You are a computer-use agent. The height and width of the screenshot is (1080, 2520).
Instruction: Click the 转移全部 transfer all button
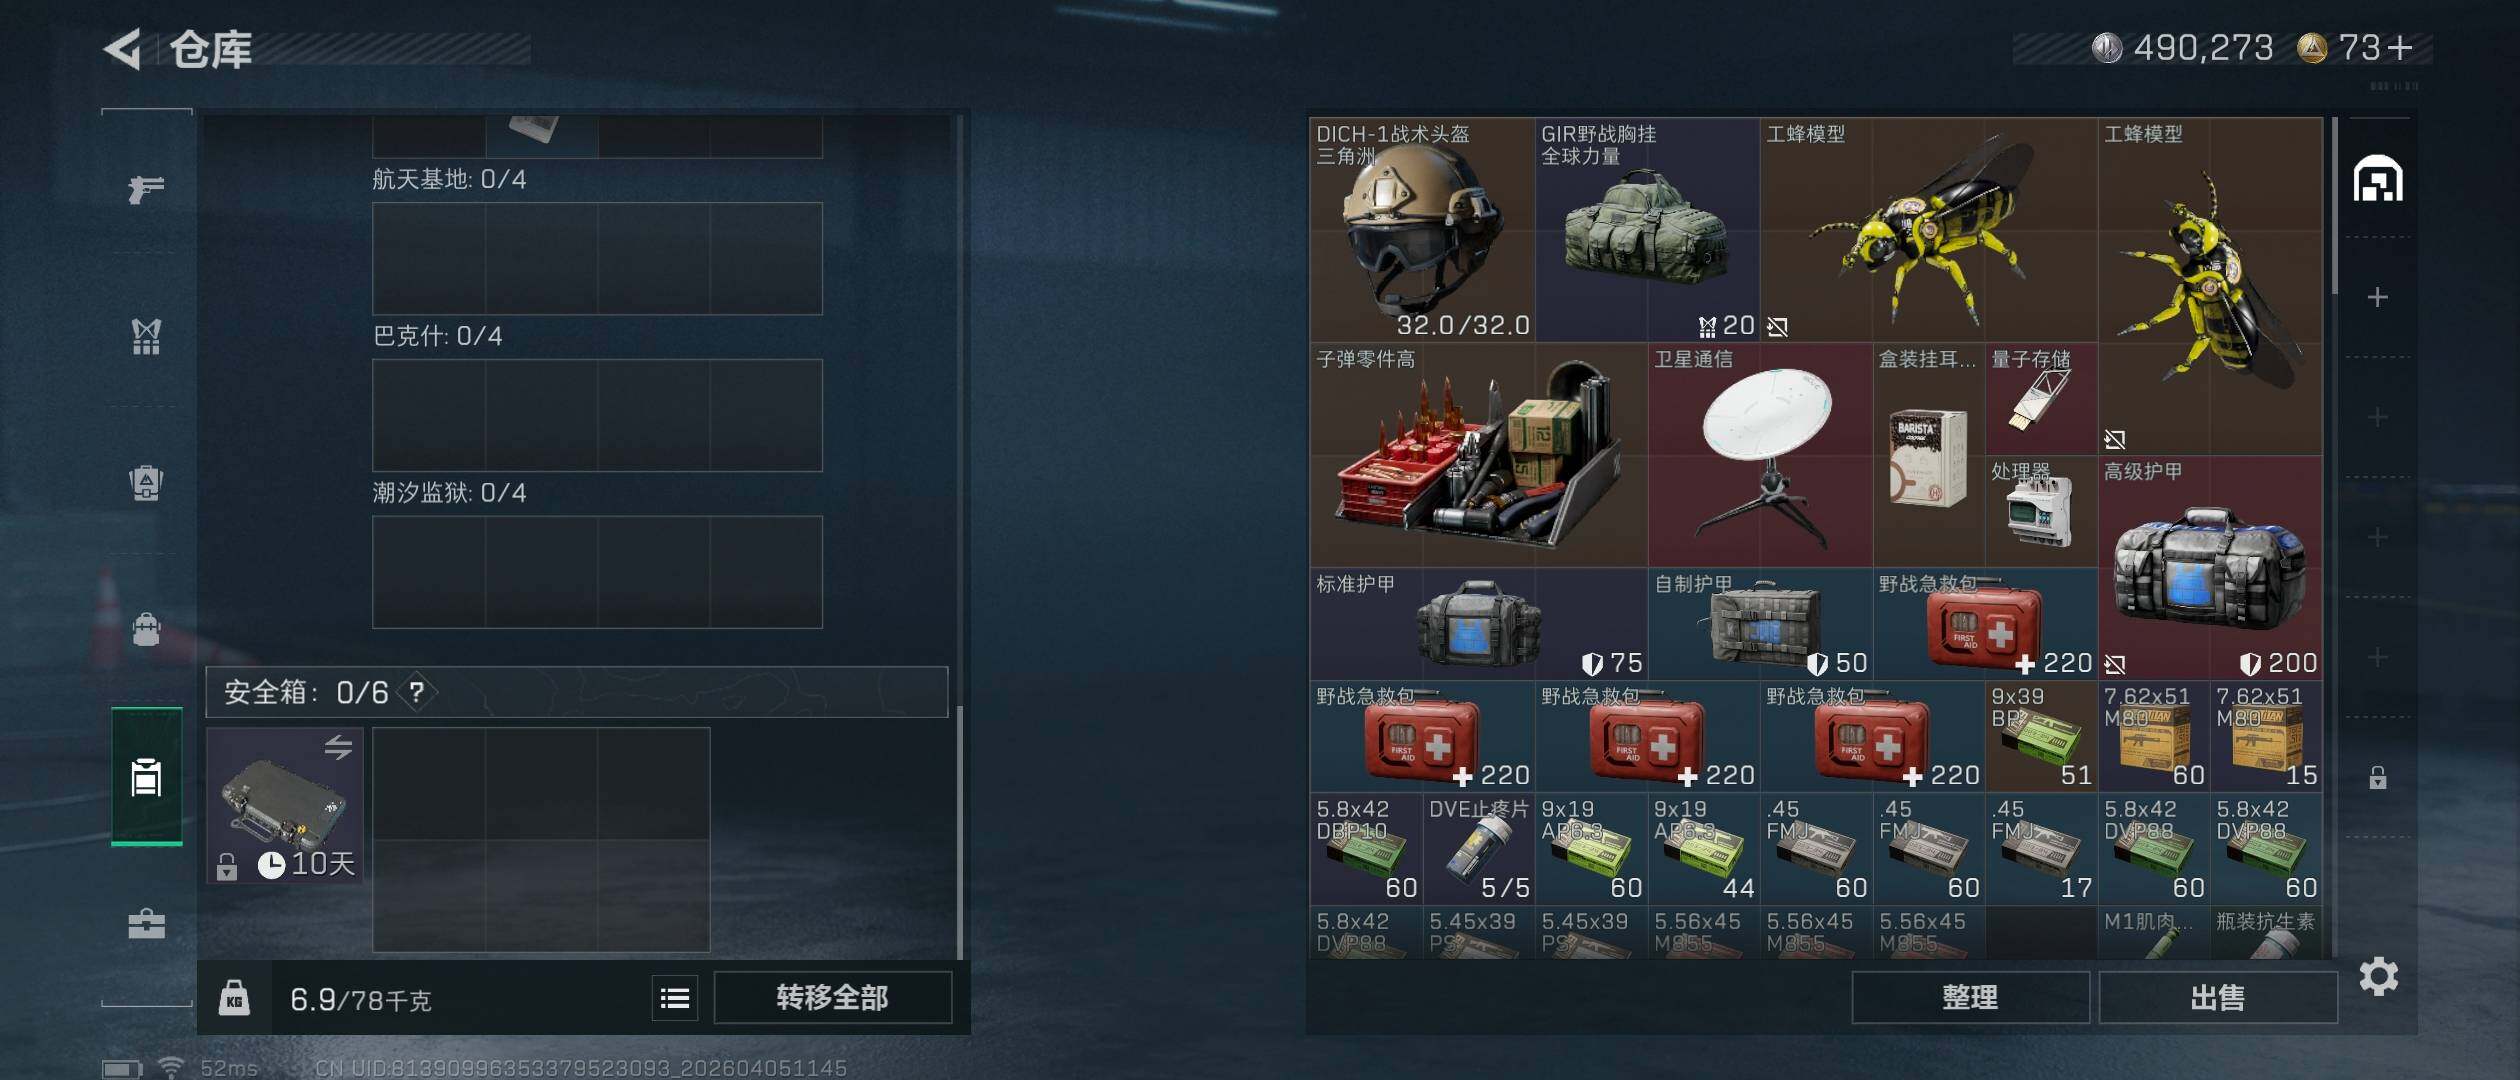click(832, 997)
